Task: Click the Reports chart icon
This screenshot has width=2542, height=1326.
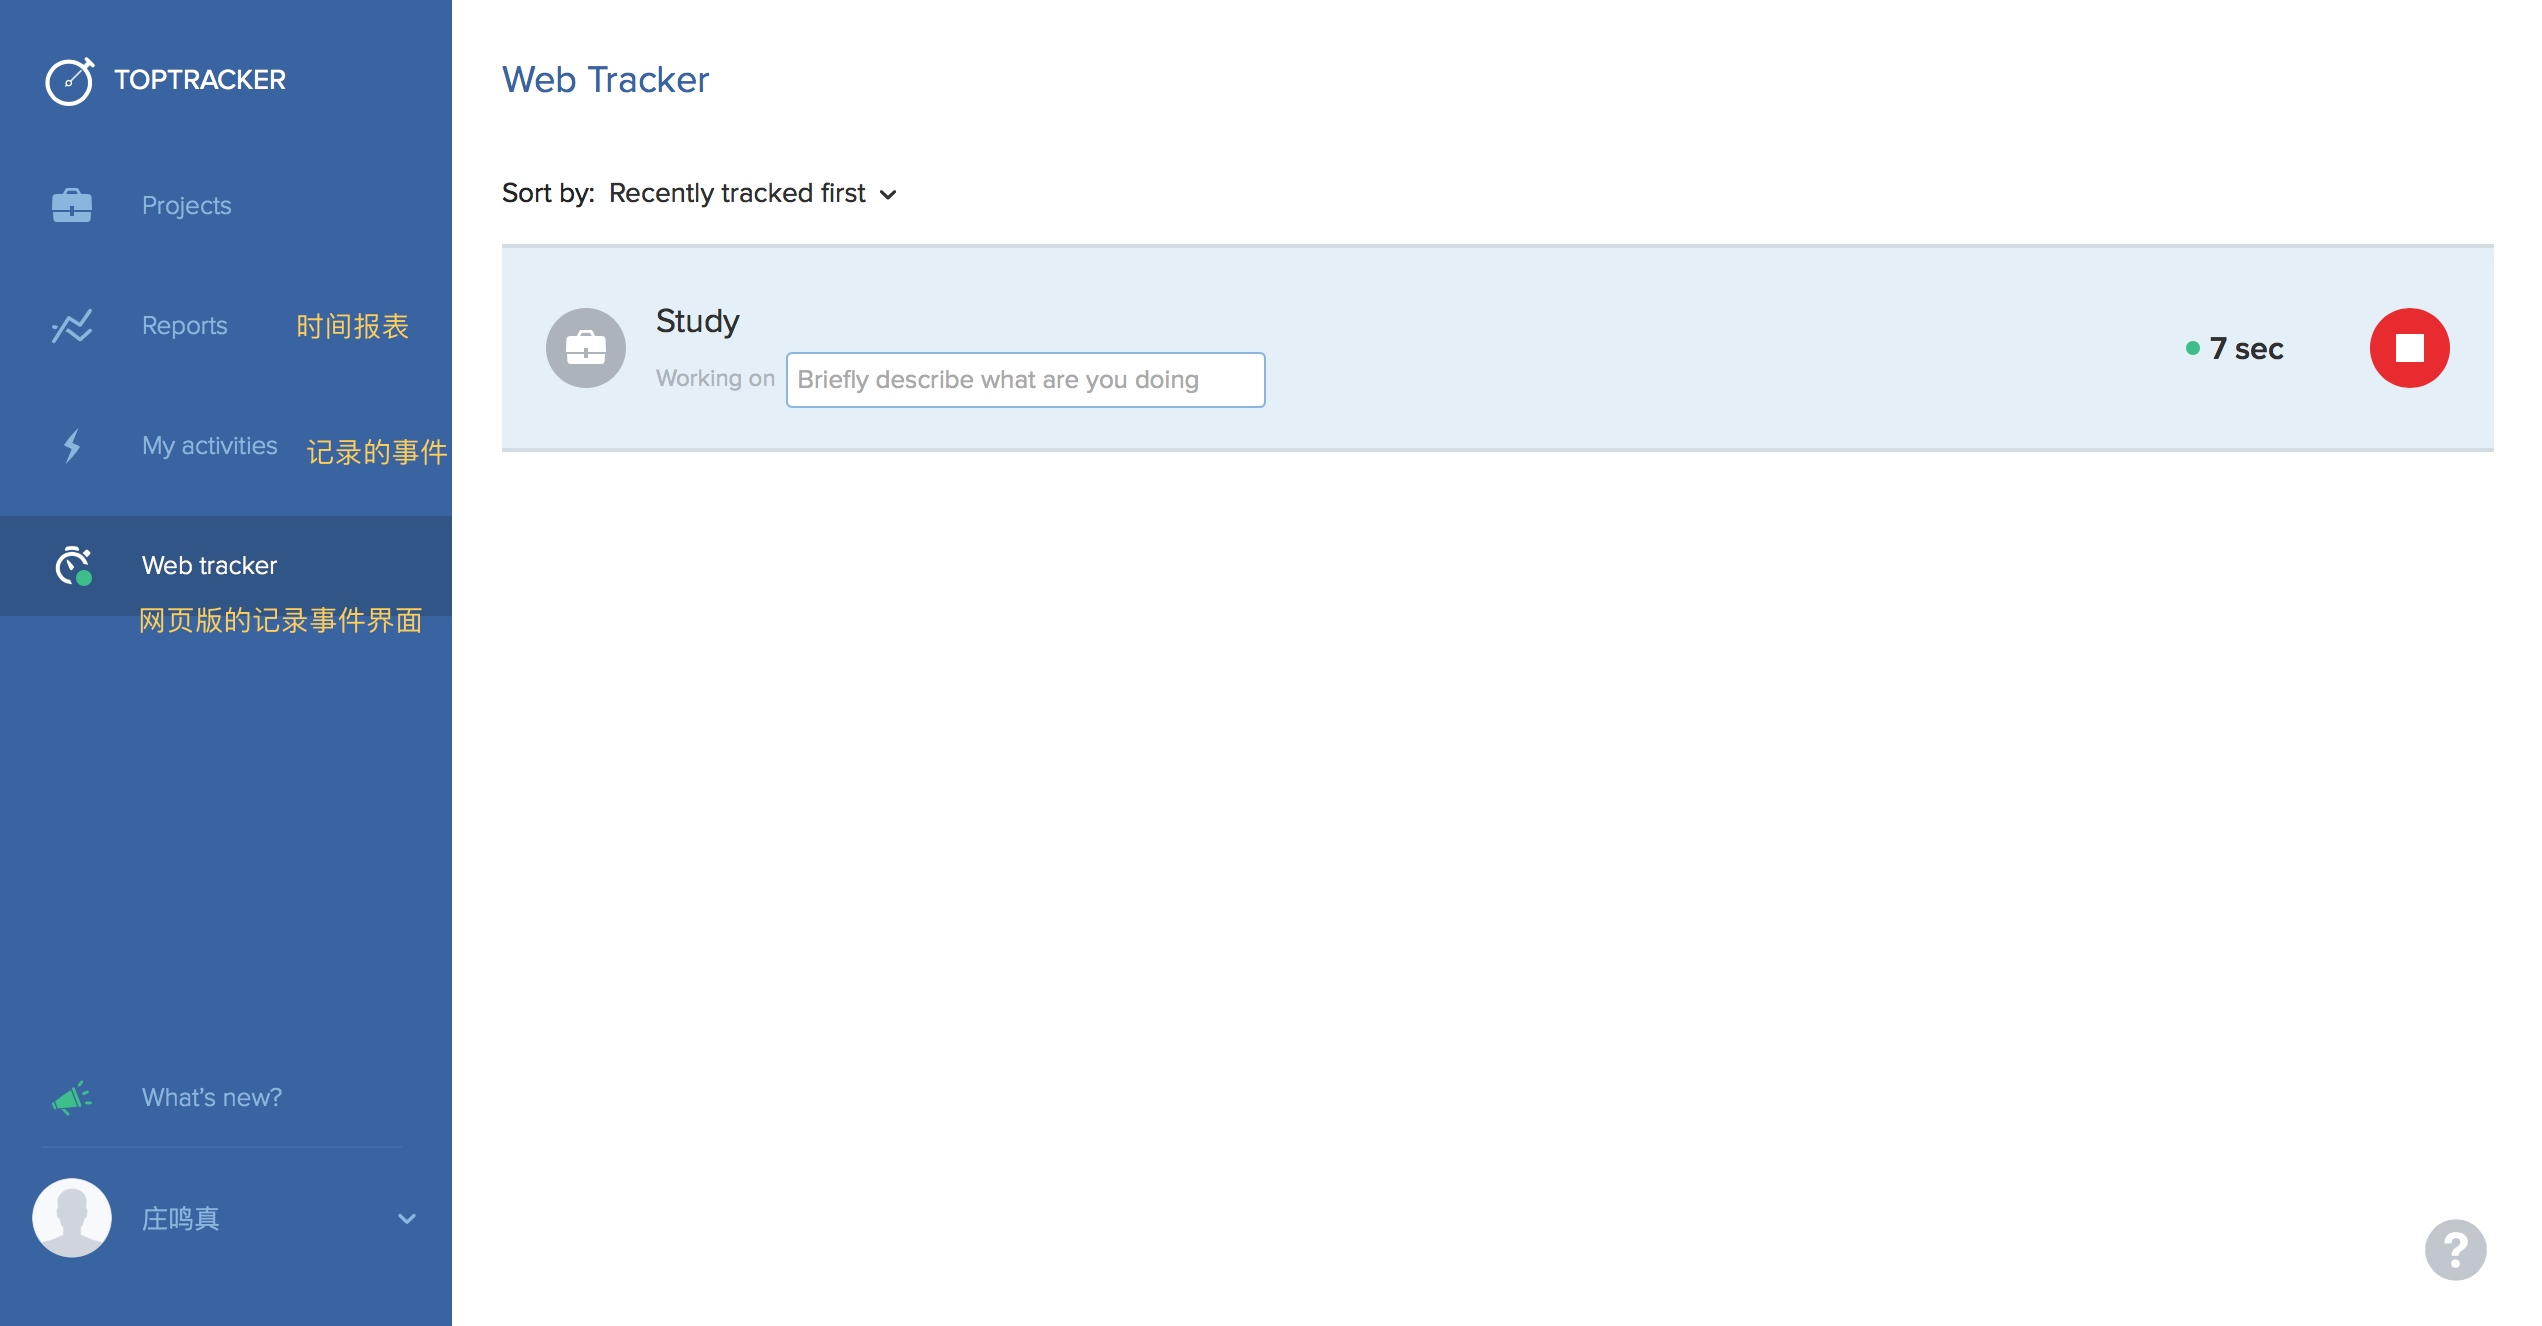Action: [x=72, y=326]
